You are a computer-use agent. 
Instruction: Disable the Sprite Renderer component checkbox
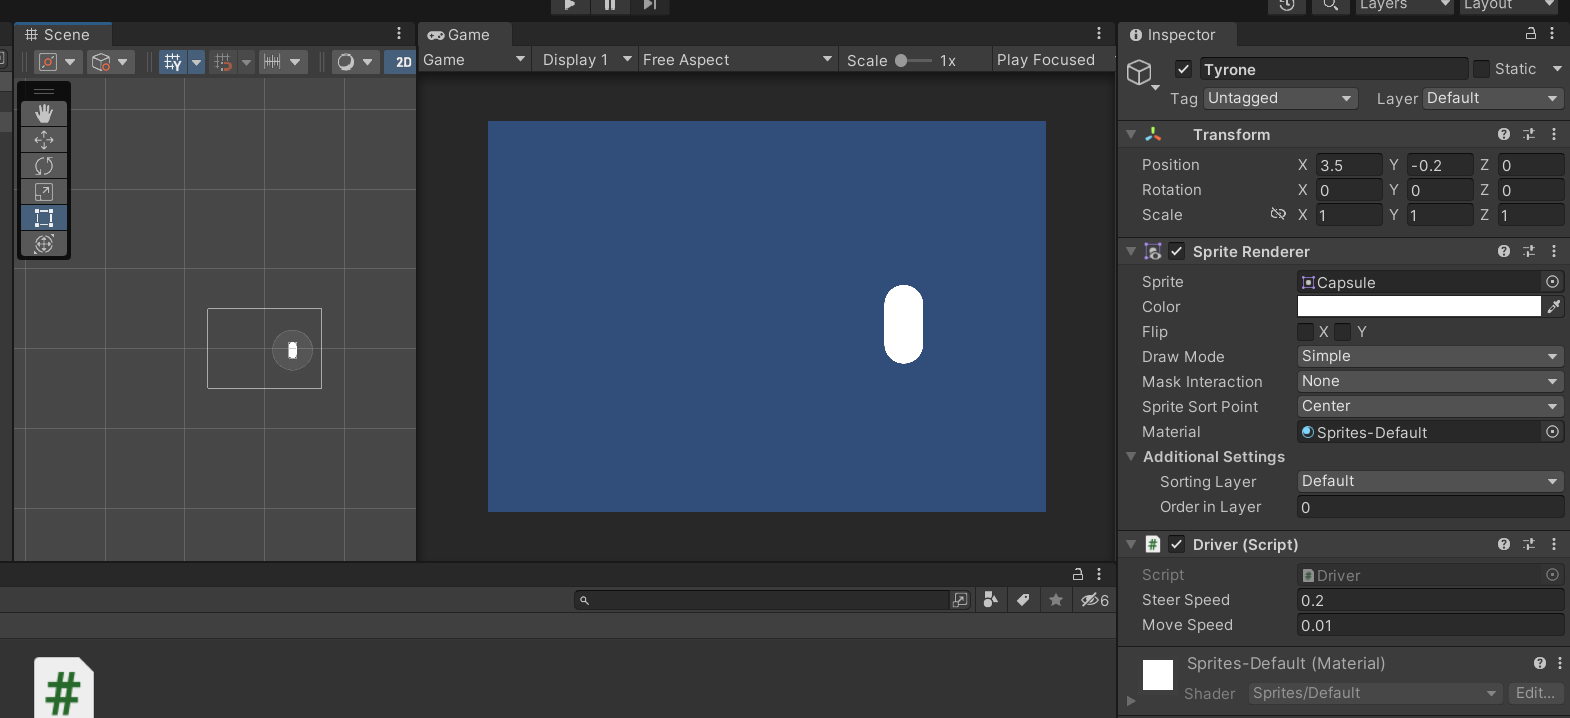pos(1177,252)
